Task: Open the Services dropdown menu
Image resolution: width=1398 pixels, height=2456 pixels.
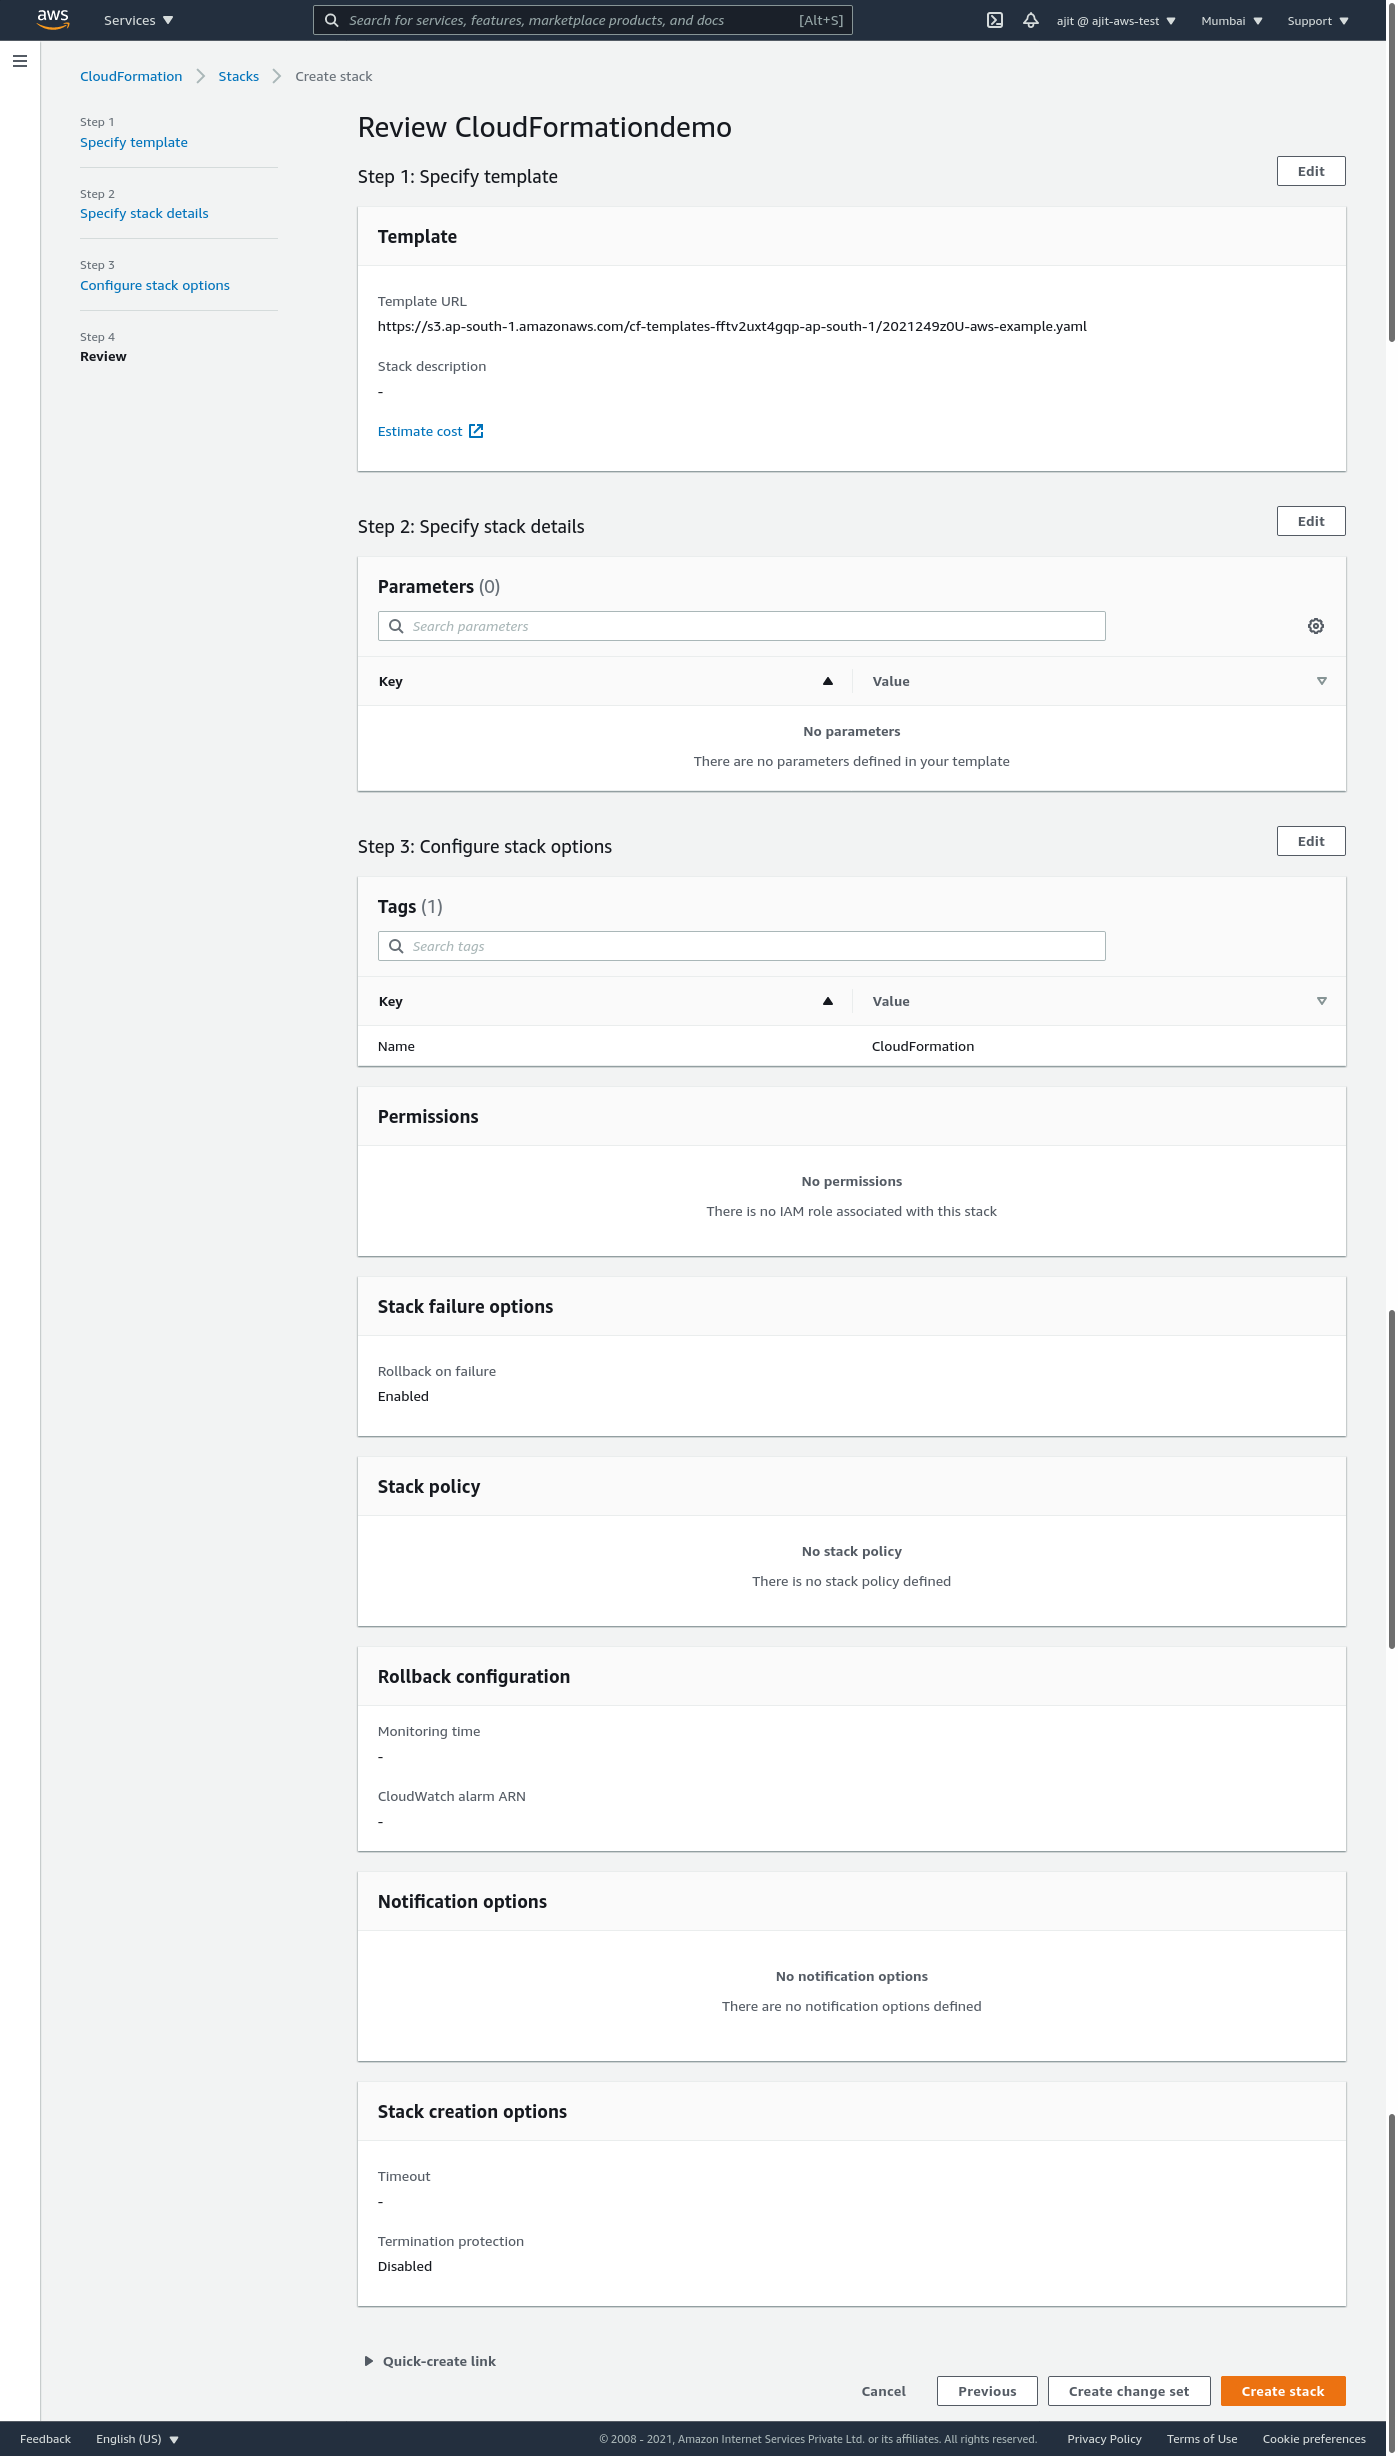Action: [x=138, y=20]
